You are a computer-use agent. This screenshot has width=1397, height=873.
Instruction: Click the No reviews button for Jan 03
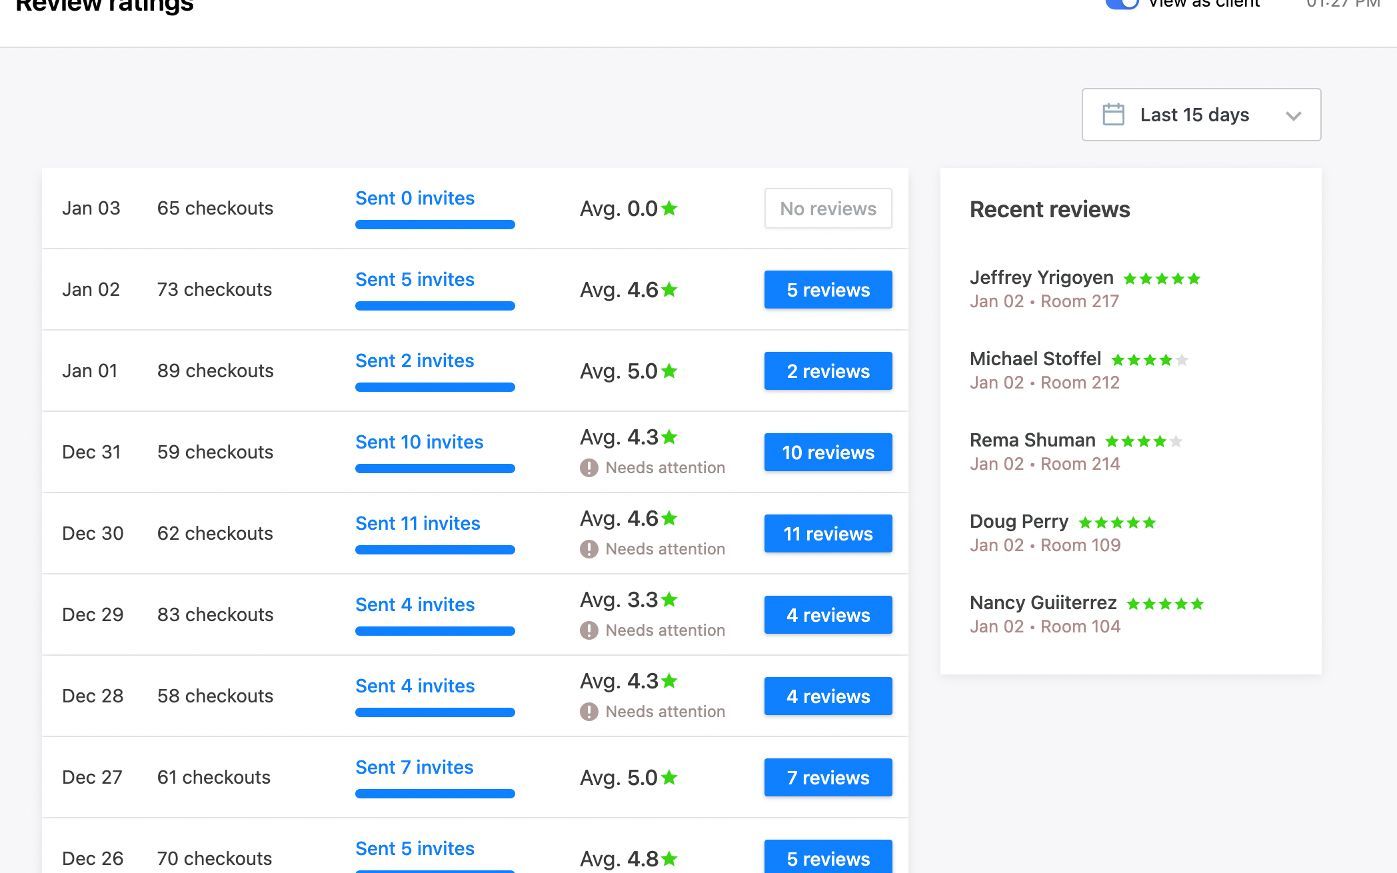click(827, 208)
